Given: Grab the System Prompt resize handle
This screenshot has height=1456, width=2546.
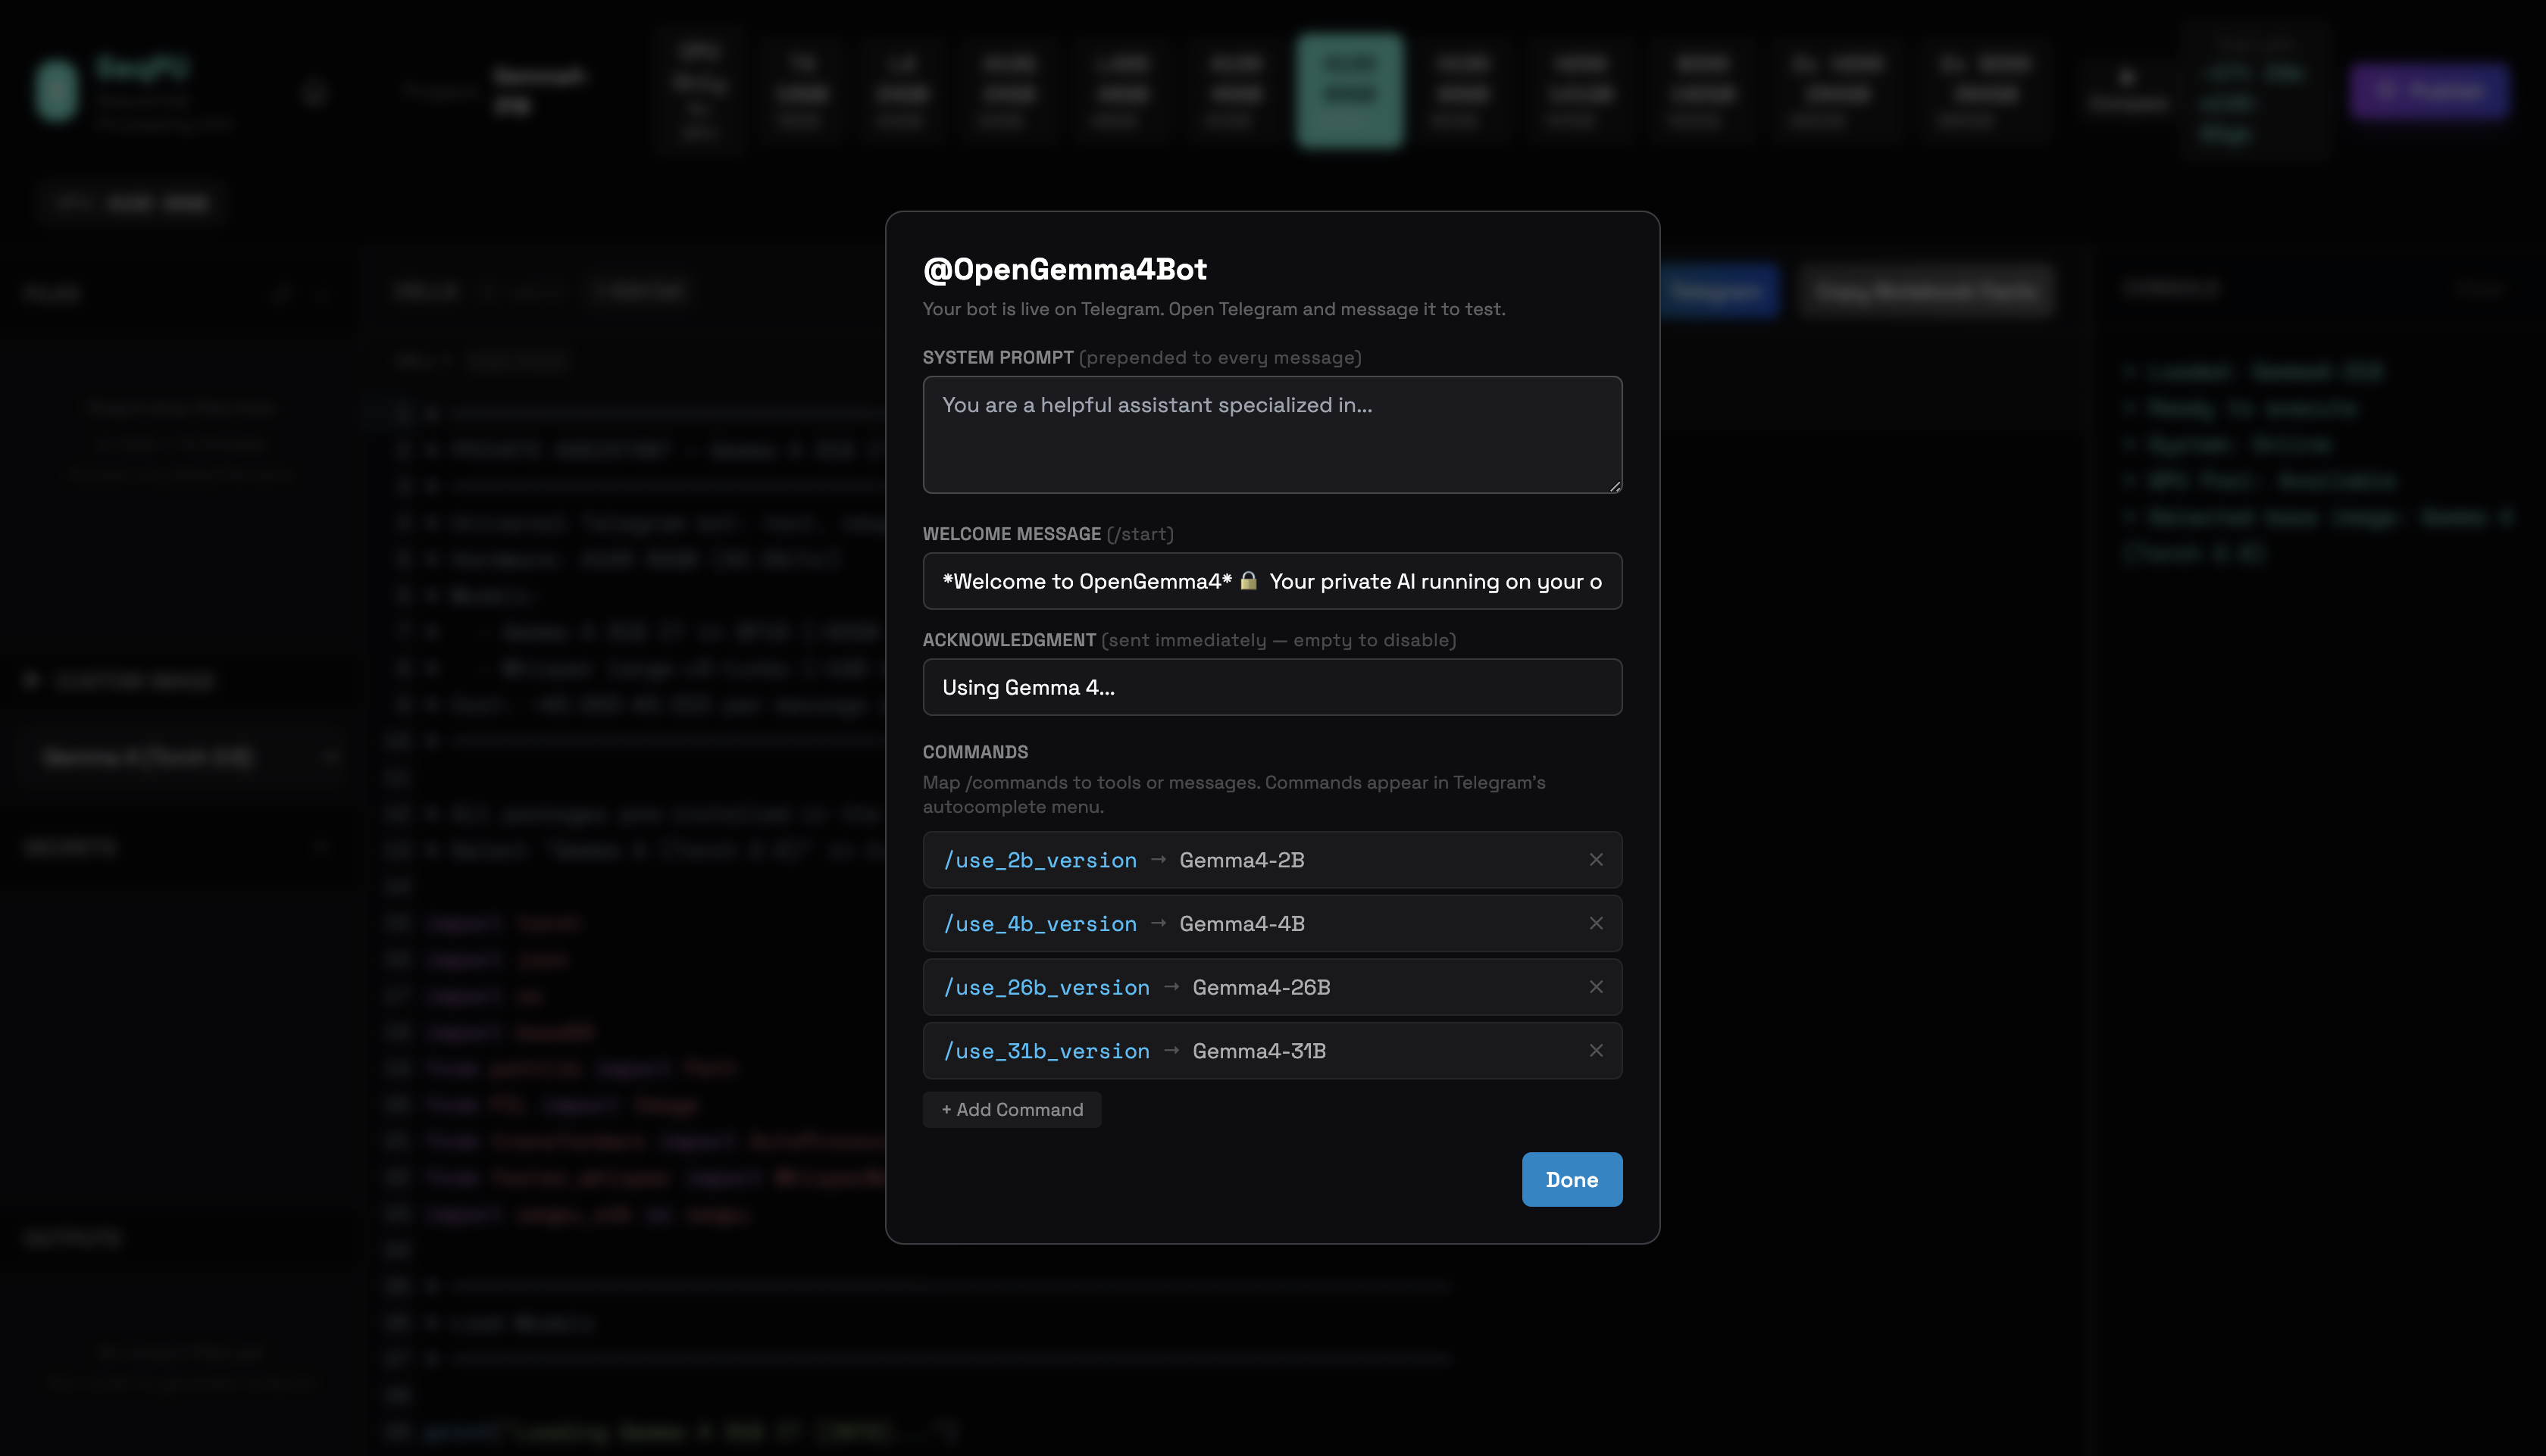Looking at the screenshot, I should click(1614, 486).
